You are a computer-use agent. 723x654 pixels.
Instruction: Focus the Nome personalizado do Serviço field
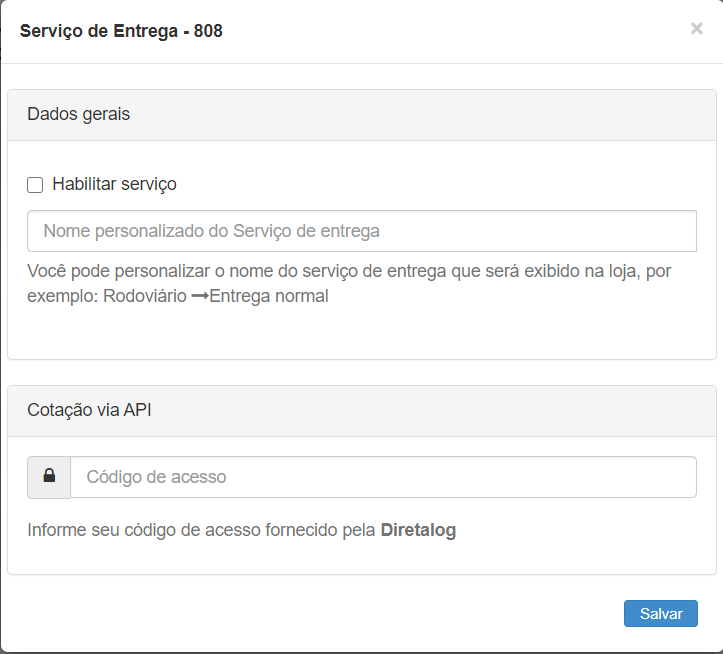pyautogui.click(x=361, y=231)
